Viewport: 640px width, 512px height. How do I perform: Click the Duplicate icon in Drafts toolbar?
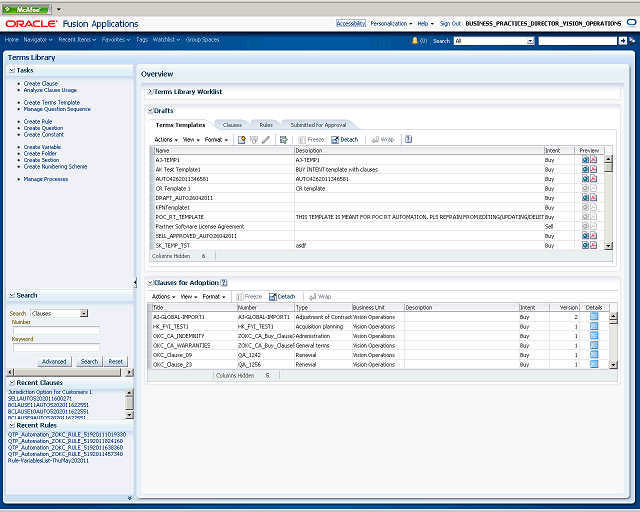click(x=254, y=140)
